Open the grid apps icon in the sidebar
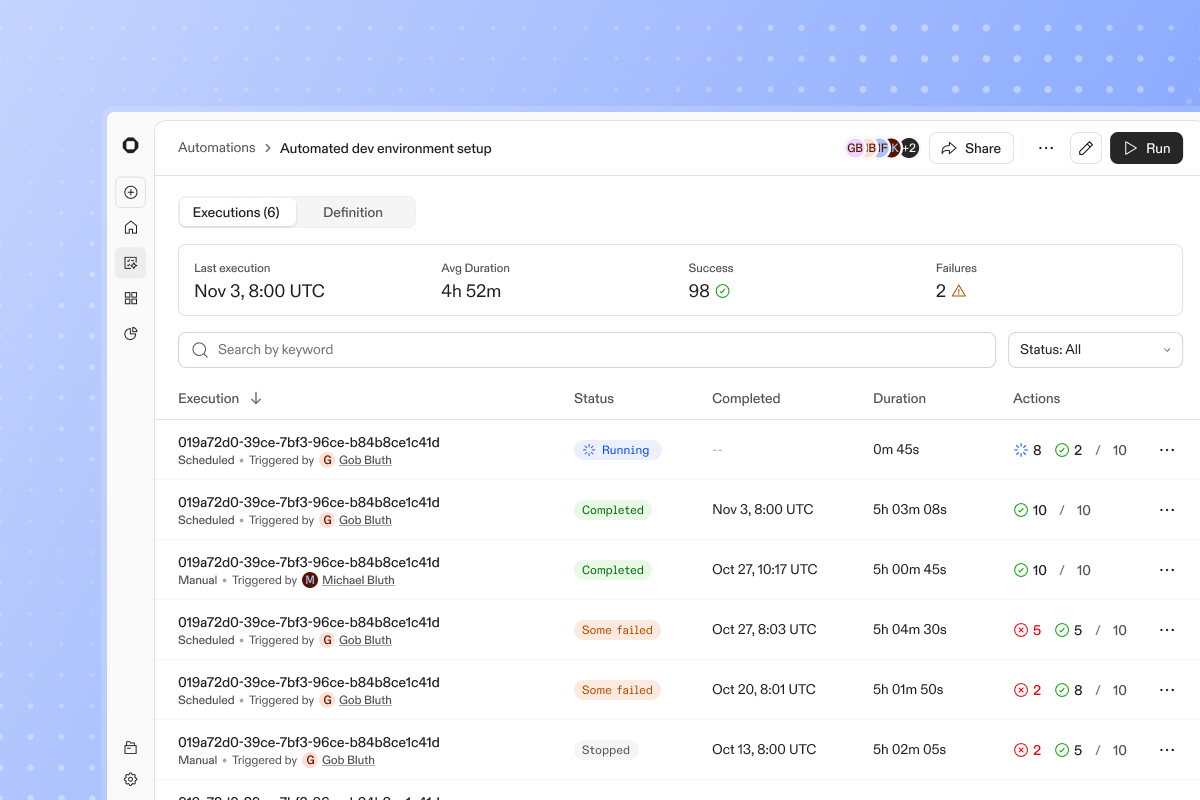This screenshot has height=800, width=1200. pos(130,298)
